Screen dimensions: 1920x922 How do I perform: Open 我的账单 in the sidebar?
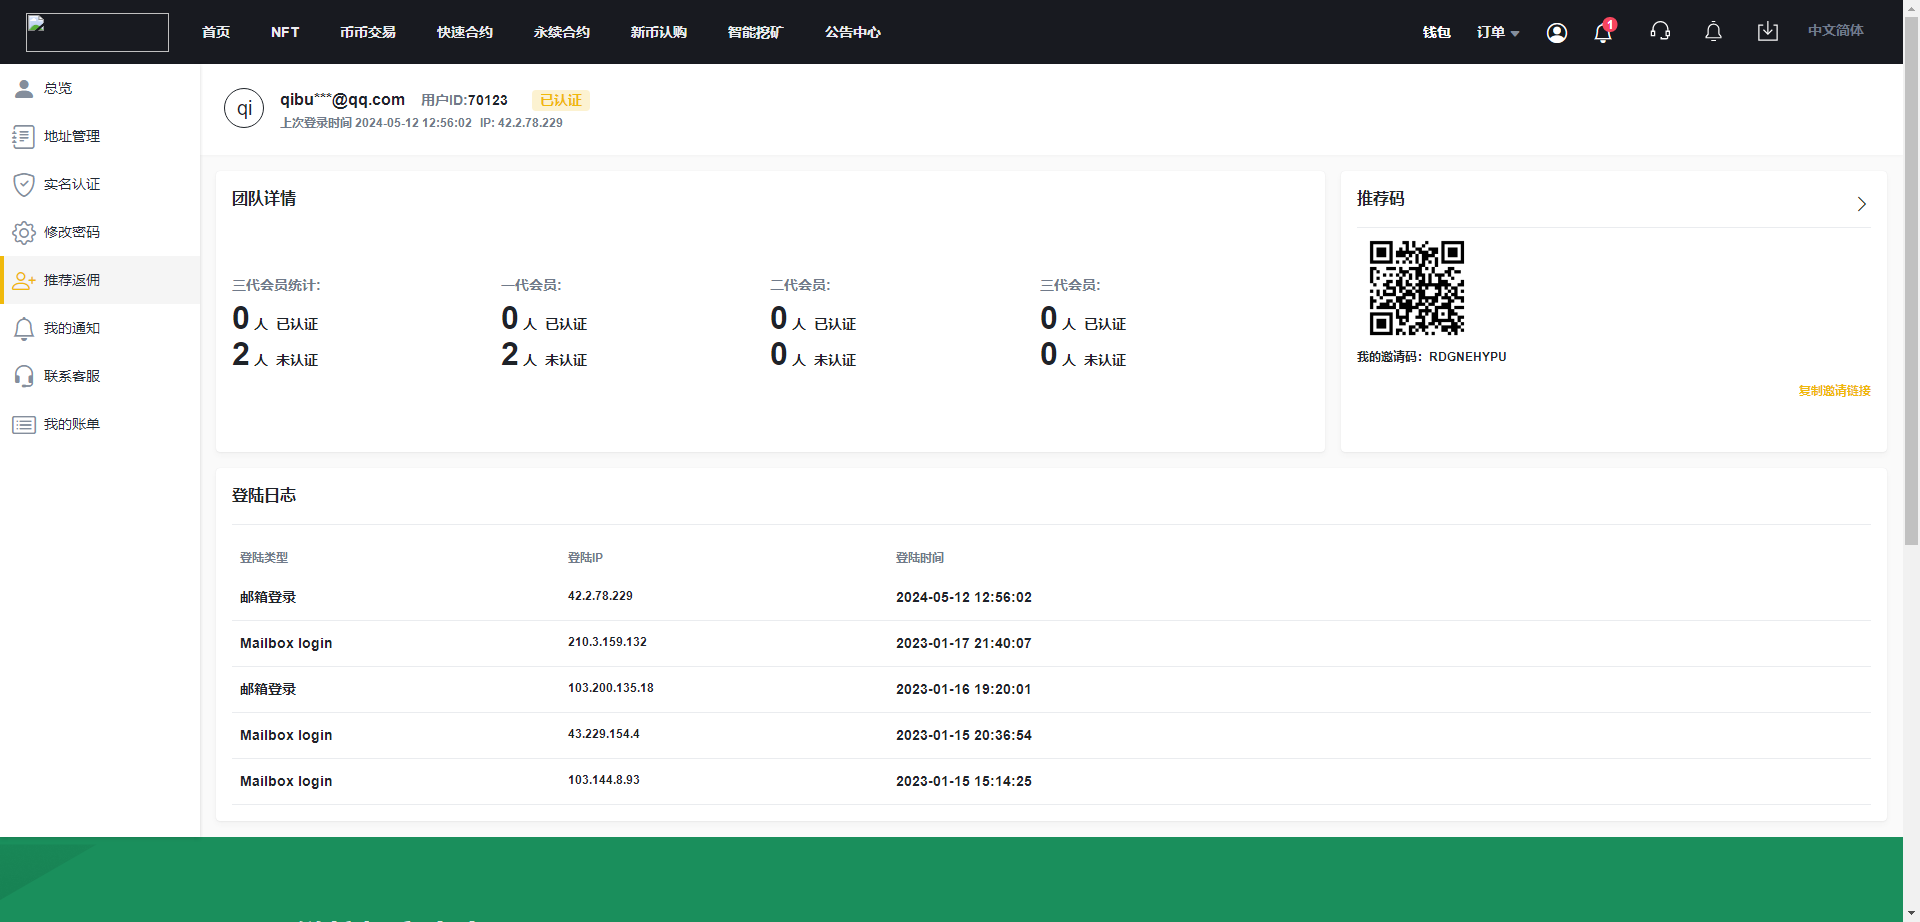[71, 424]
